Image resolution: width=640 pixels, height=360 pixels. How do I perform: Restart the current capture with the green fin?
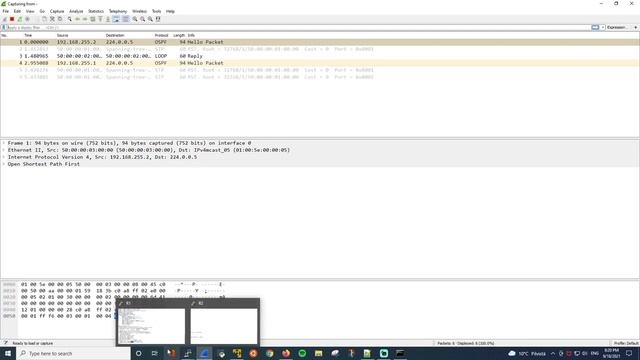tap(20, 19)
